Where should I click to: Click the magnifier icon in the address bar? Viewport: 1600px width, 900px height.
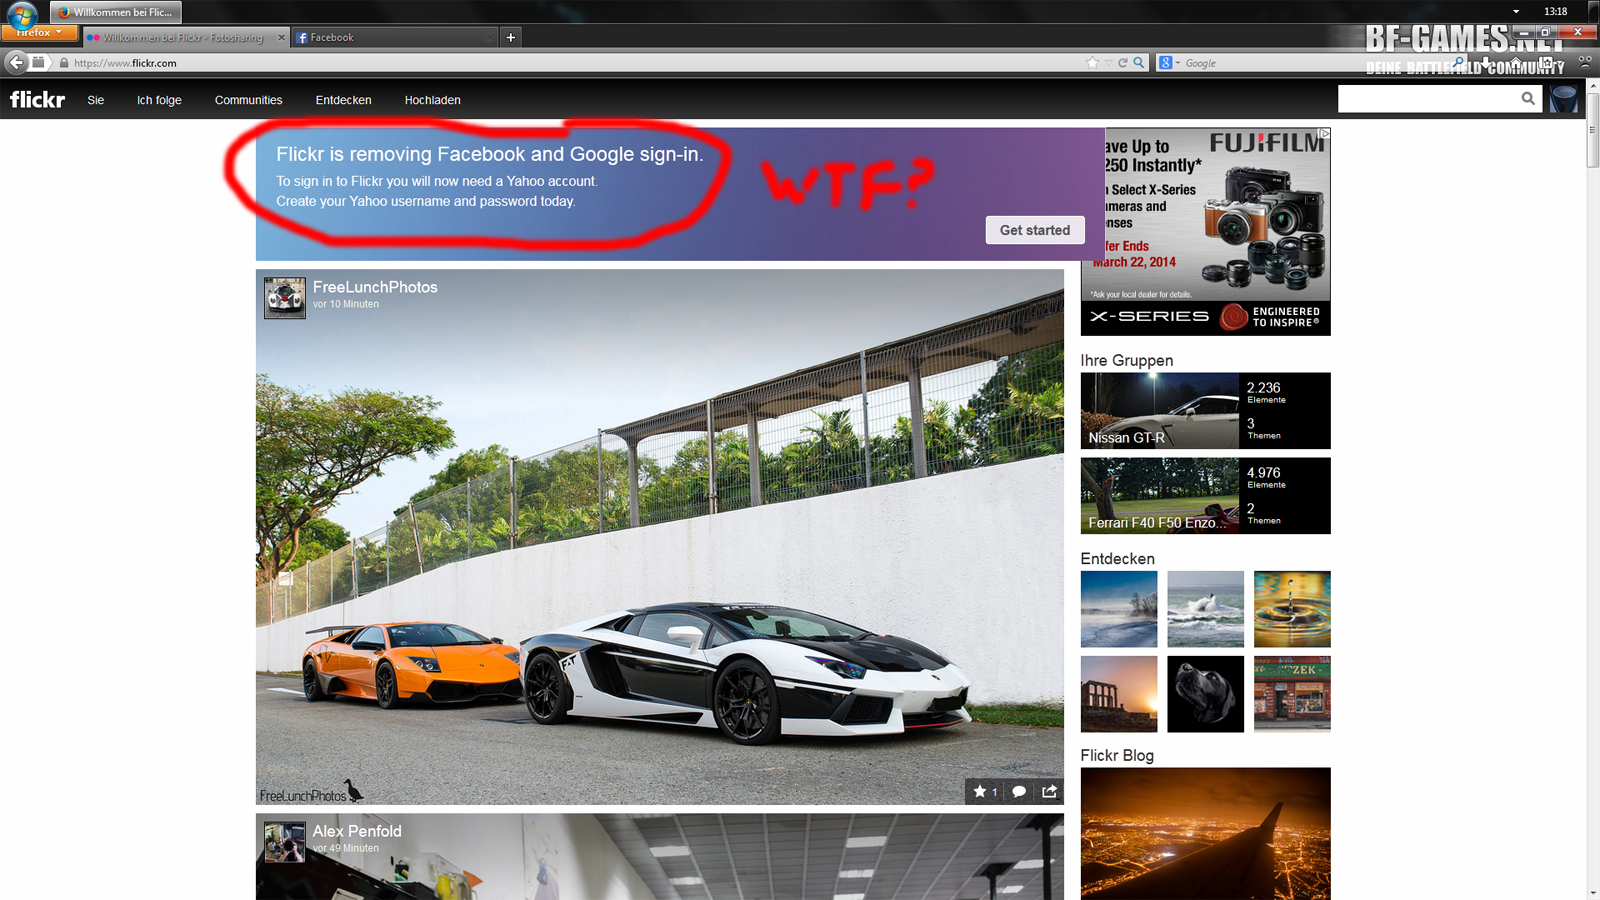pos(1138,63)
